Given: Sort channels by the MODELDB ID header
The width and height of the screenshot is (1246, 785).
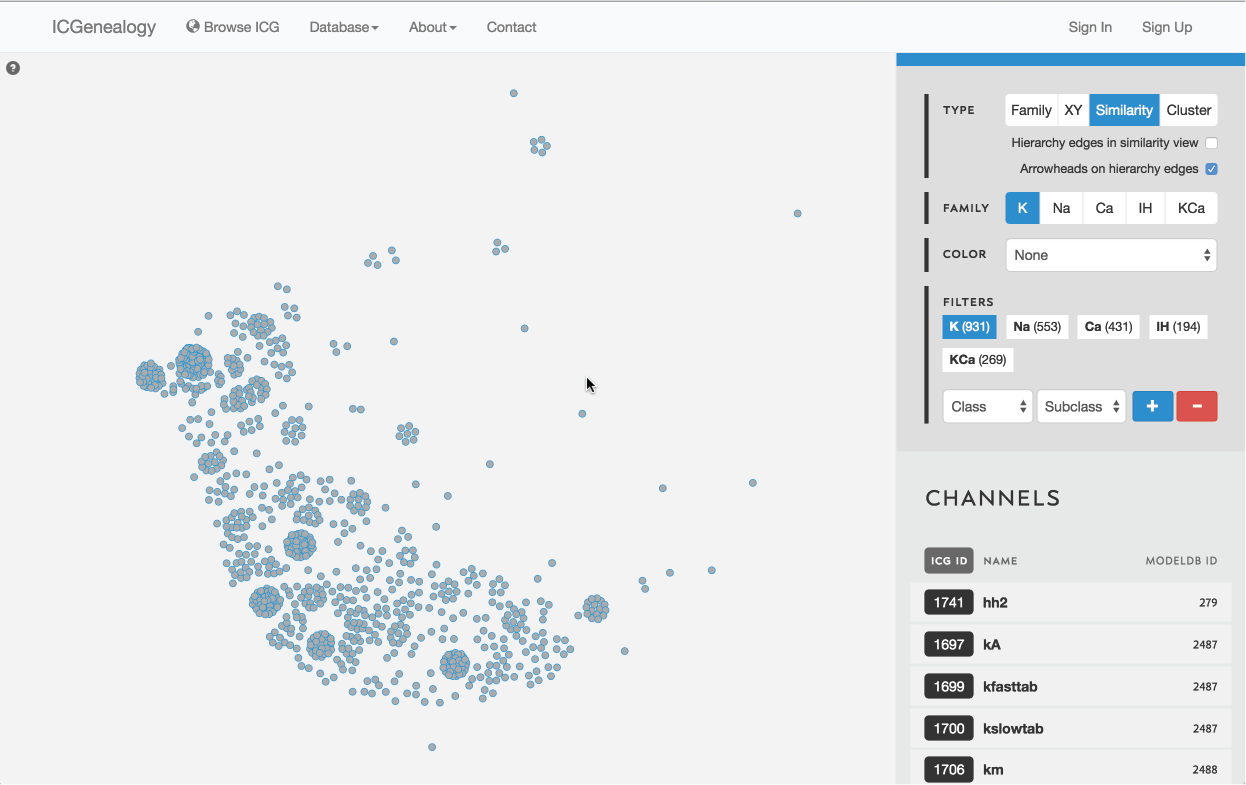Looking at the screenshot, I should 1181,561.
